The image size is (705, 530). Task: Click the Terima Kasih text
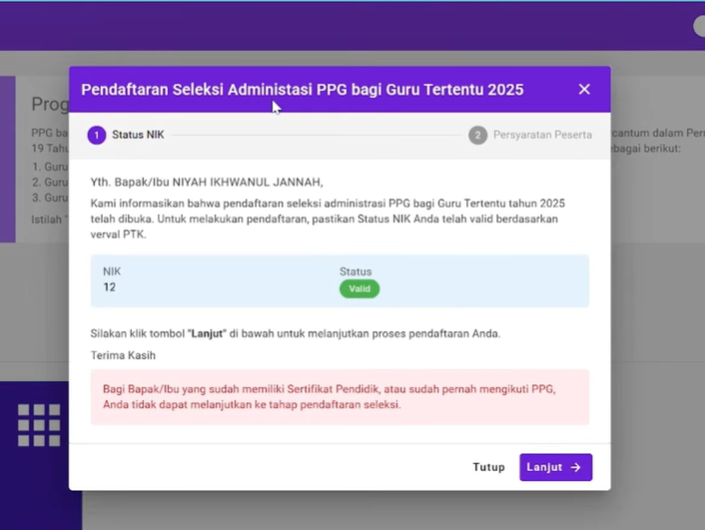123,355
